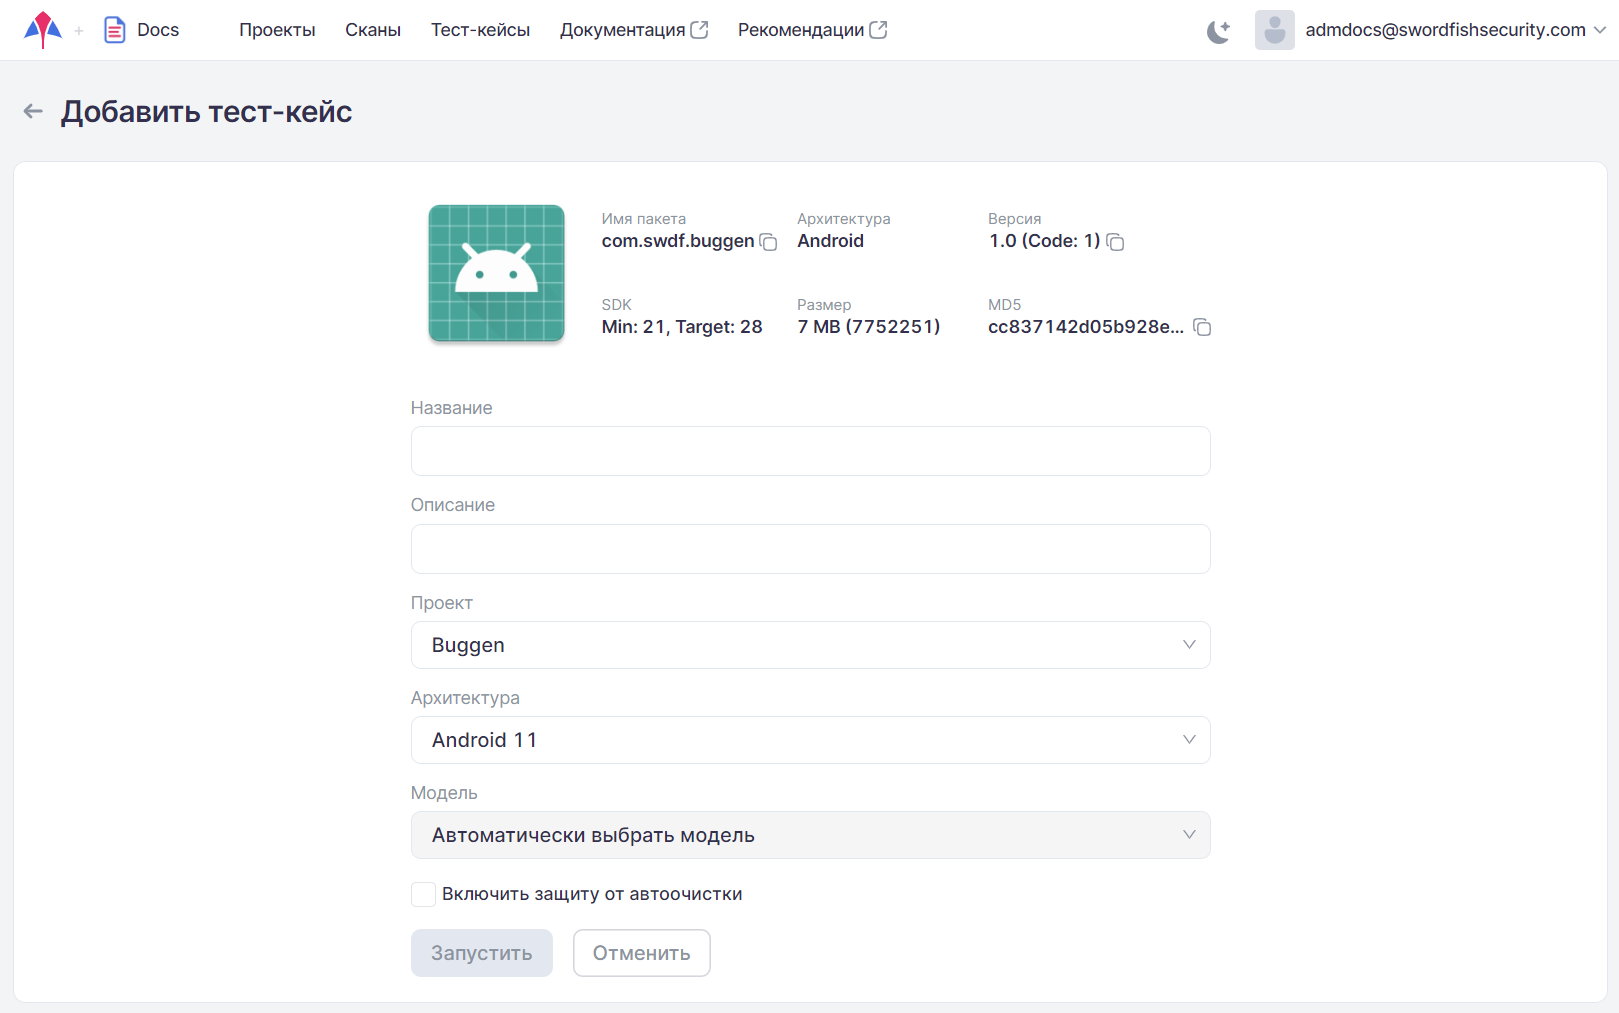Toggle dark mode moon icon
Screen dimensions: 1619x1013
click(1218, 31)
